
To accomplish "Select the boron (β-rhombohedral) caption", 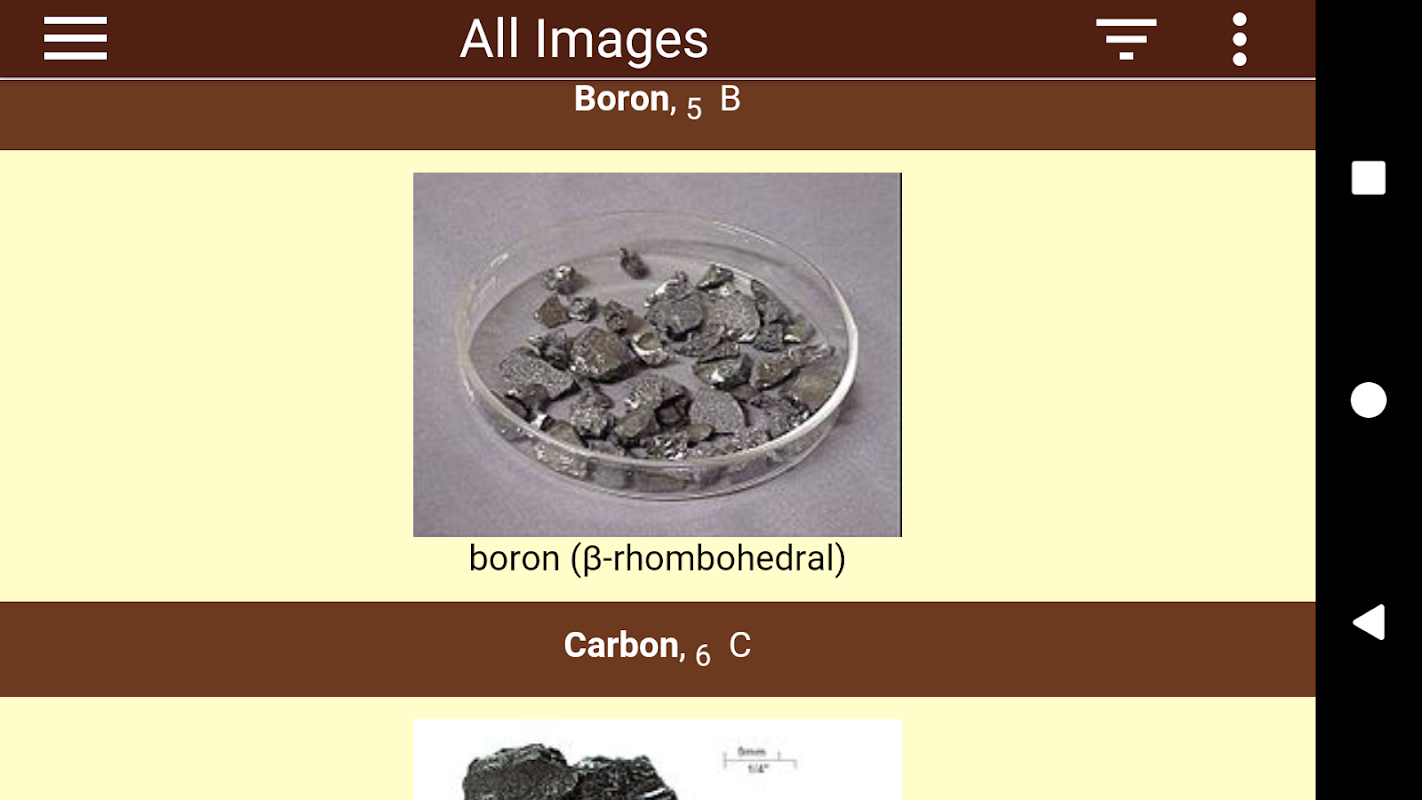I will (x=657, y=558).
